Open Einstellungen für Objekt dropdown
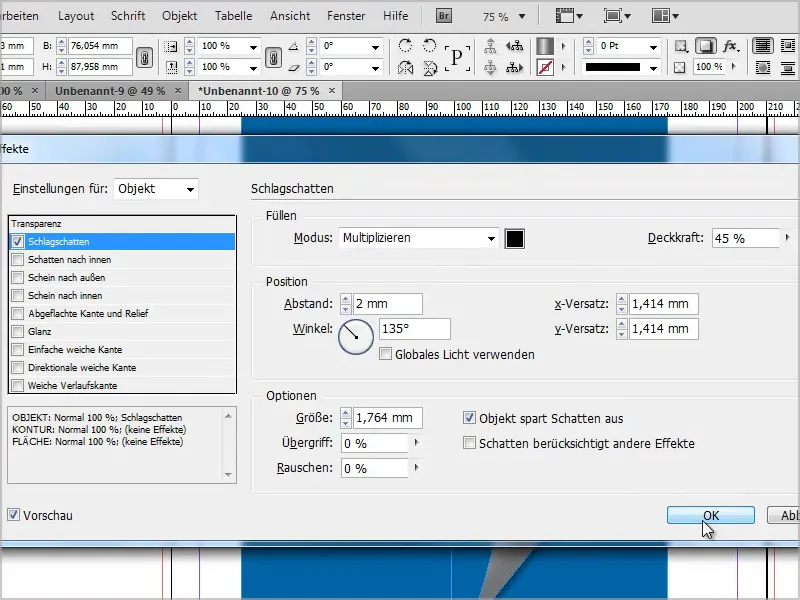Image resolution: width=800 pixels, height=600 pixels. [156, 189]
